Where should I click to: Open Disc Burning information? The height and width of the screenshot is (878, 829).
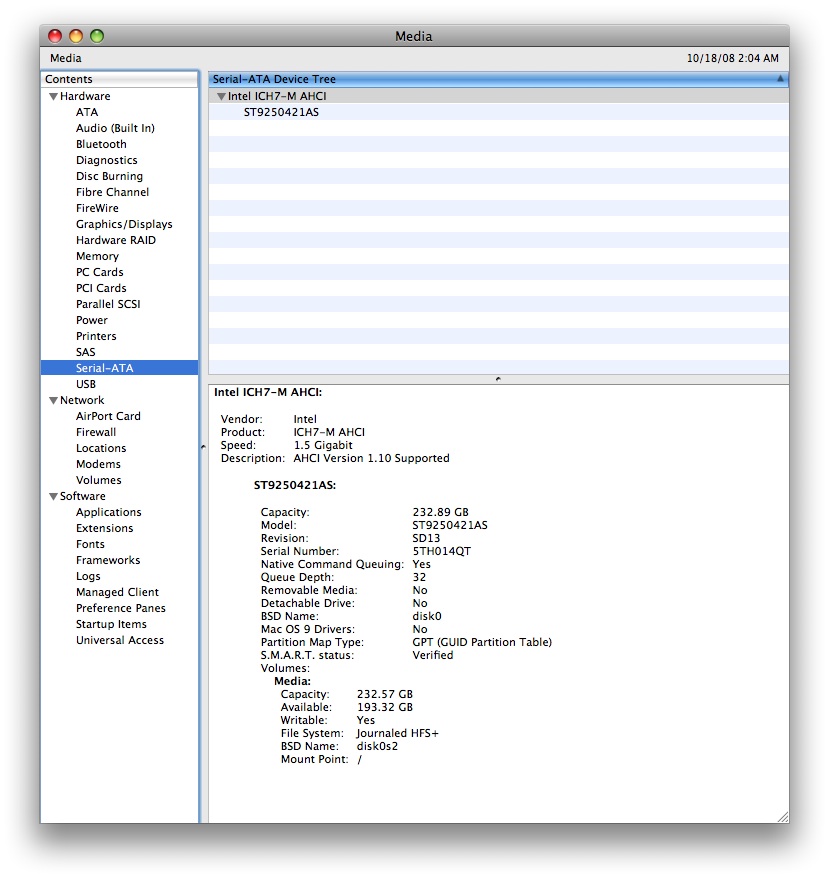(x=109, y=176)
